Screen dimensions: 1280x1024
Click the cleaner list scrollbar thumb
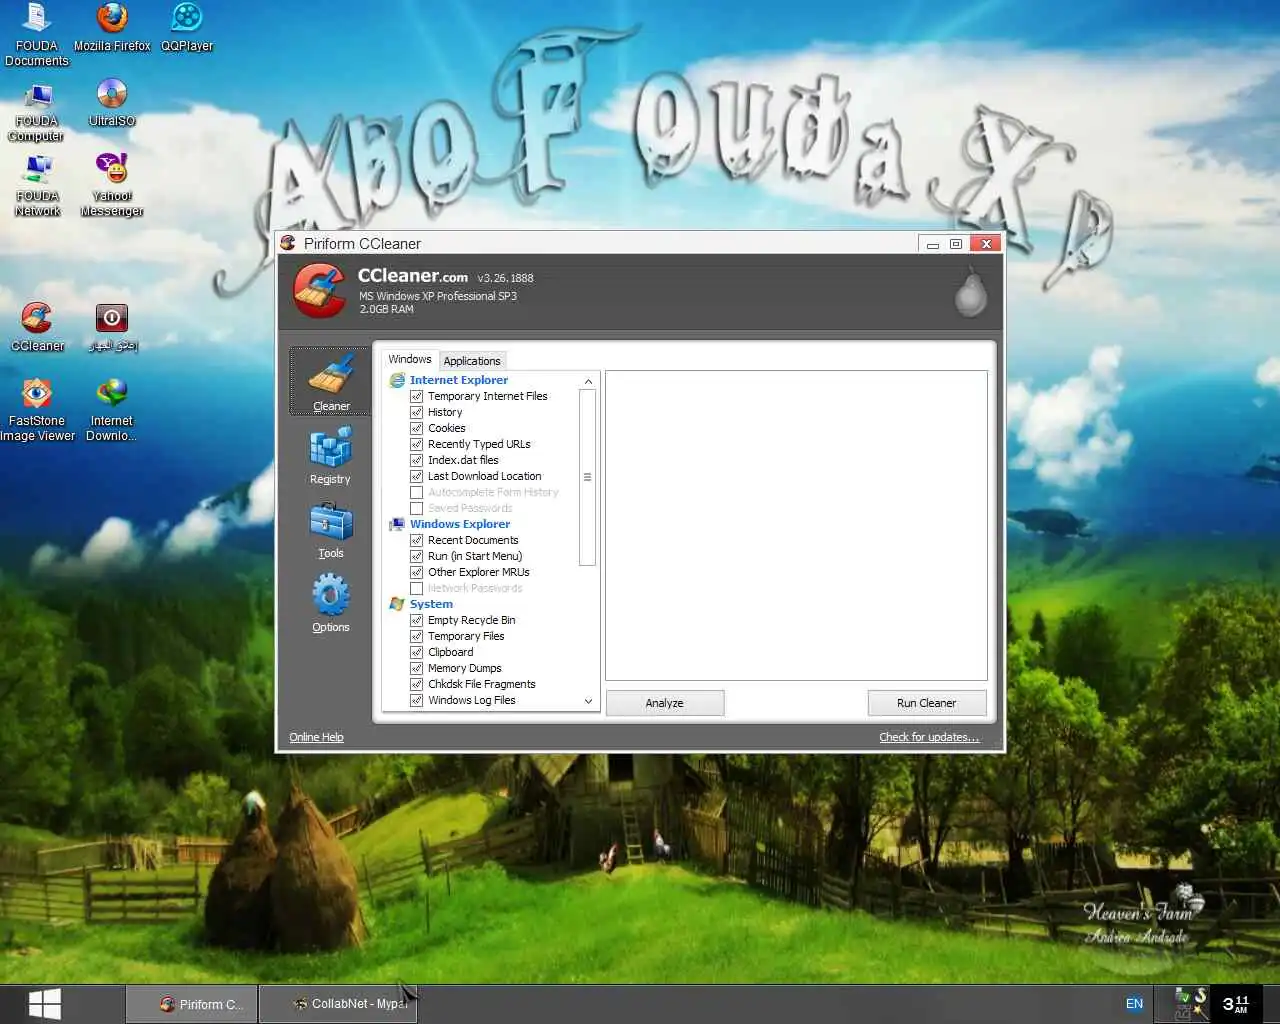[588, 477]
